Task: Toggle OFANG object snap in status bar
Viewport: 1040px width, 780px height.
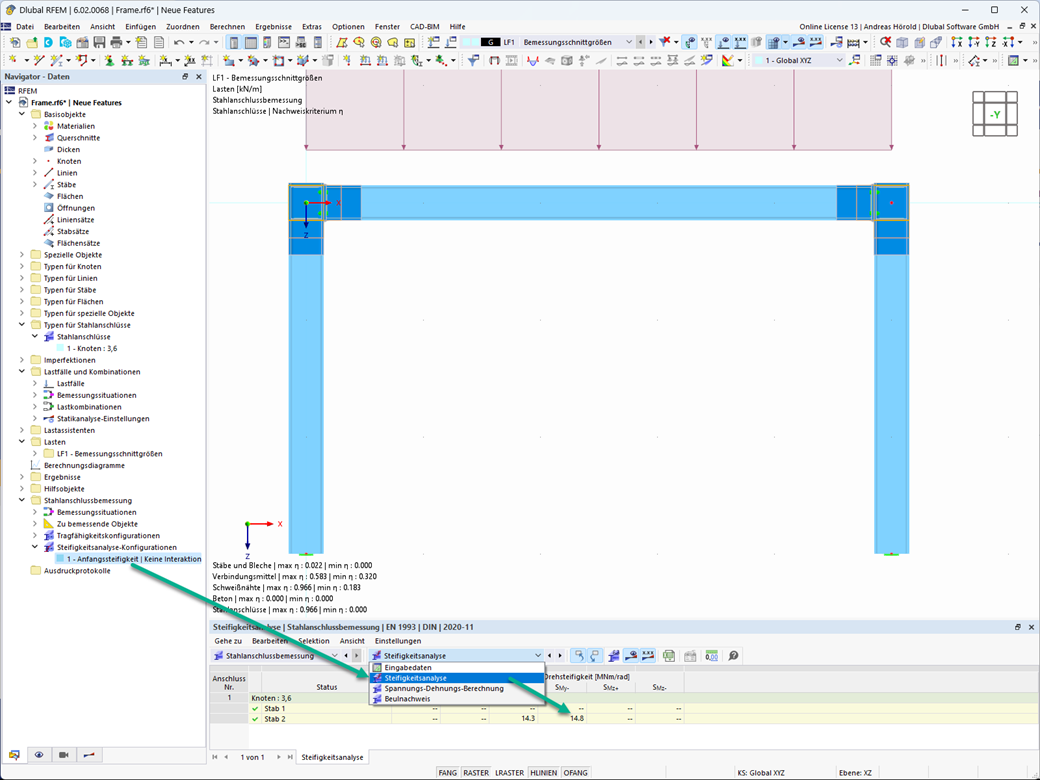Action: (x=575, y=773)
